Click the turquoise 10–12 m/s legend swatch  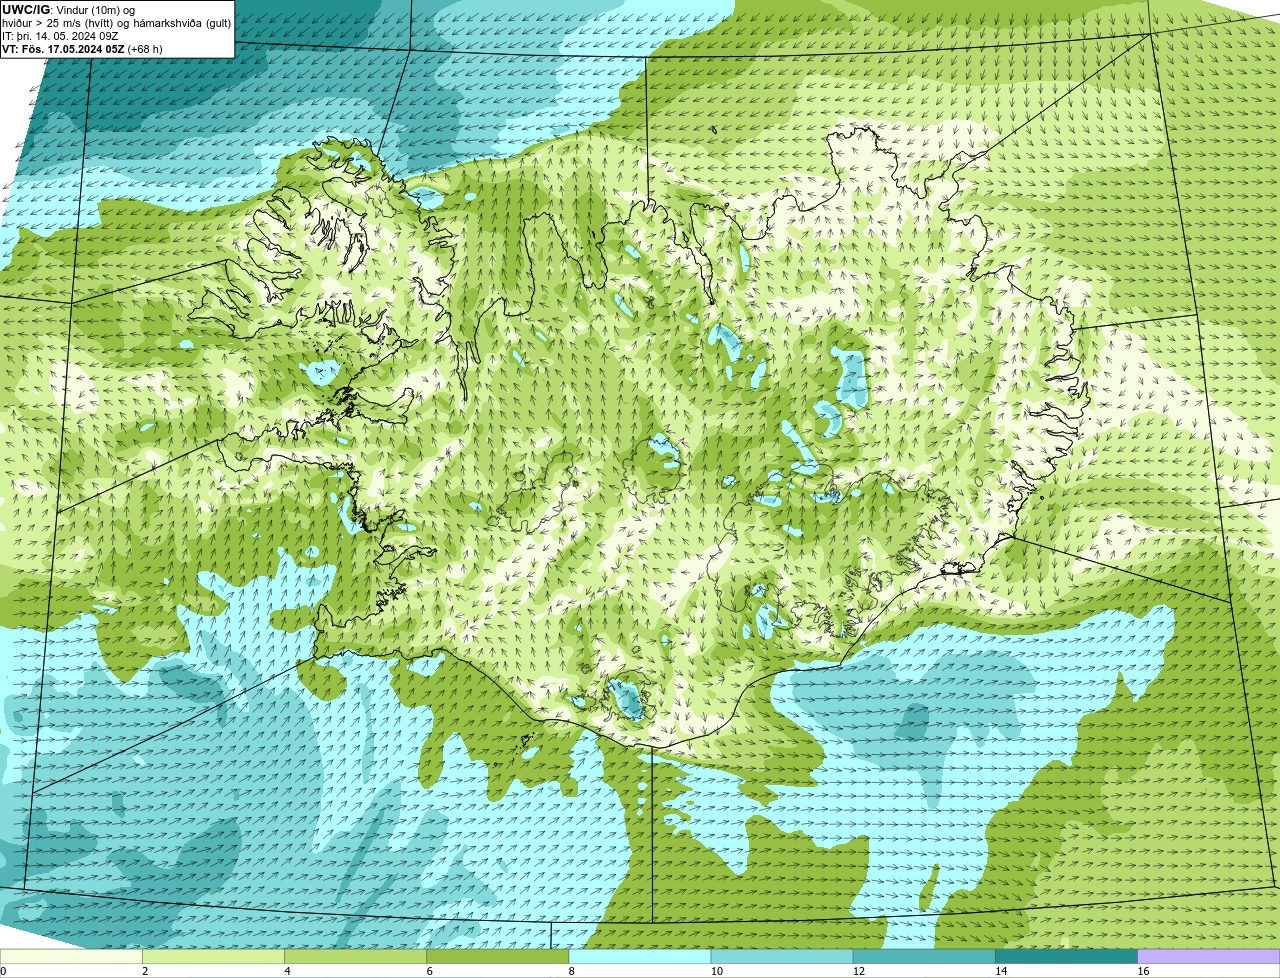[782, 957]
